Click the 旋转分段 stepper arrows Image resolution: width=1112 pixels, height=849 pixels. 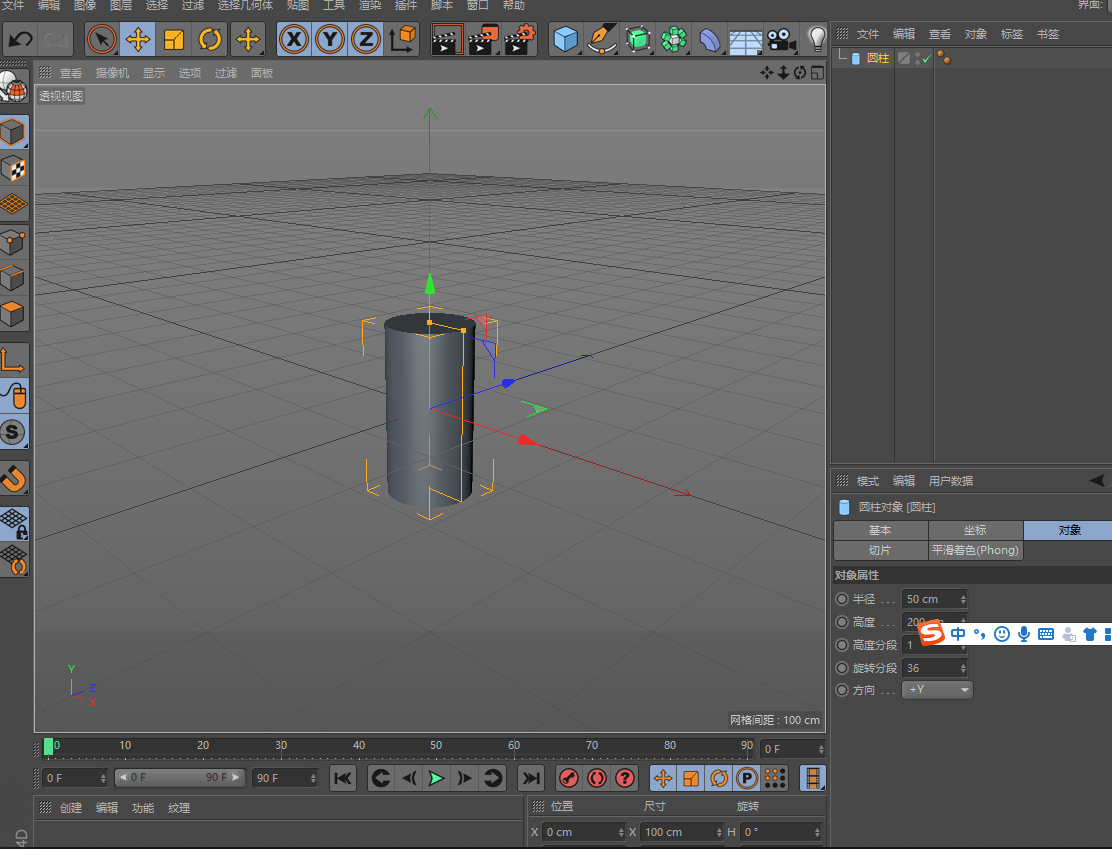pos(963,668)
